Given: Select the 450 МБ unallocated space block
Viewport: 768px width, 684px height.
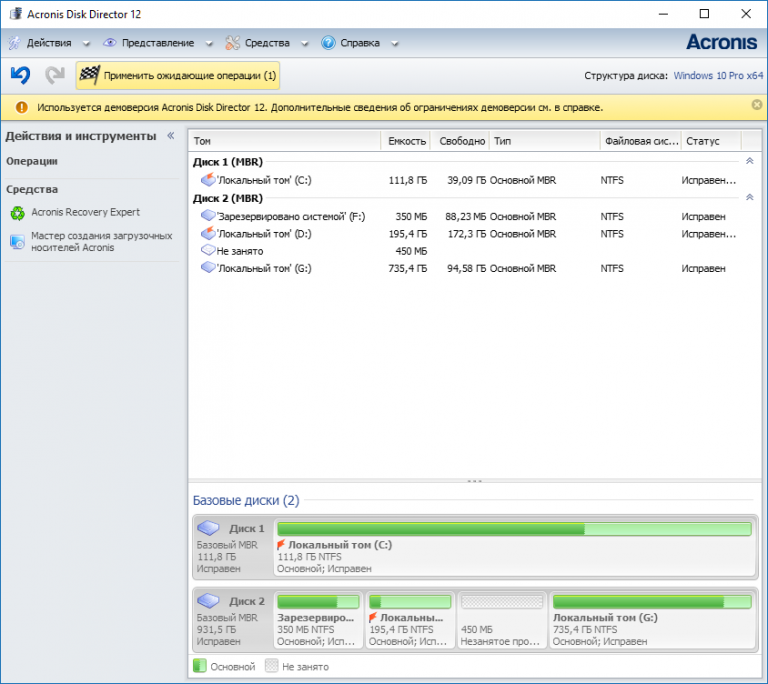Looking at the screenshot, I should point(502,620).
